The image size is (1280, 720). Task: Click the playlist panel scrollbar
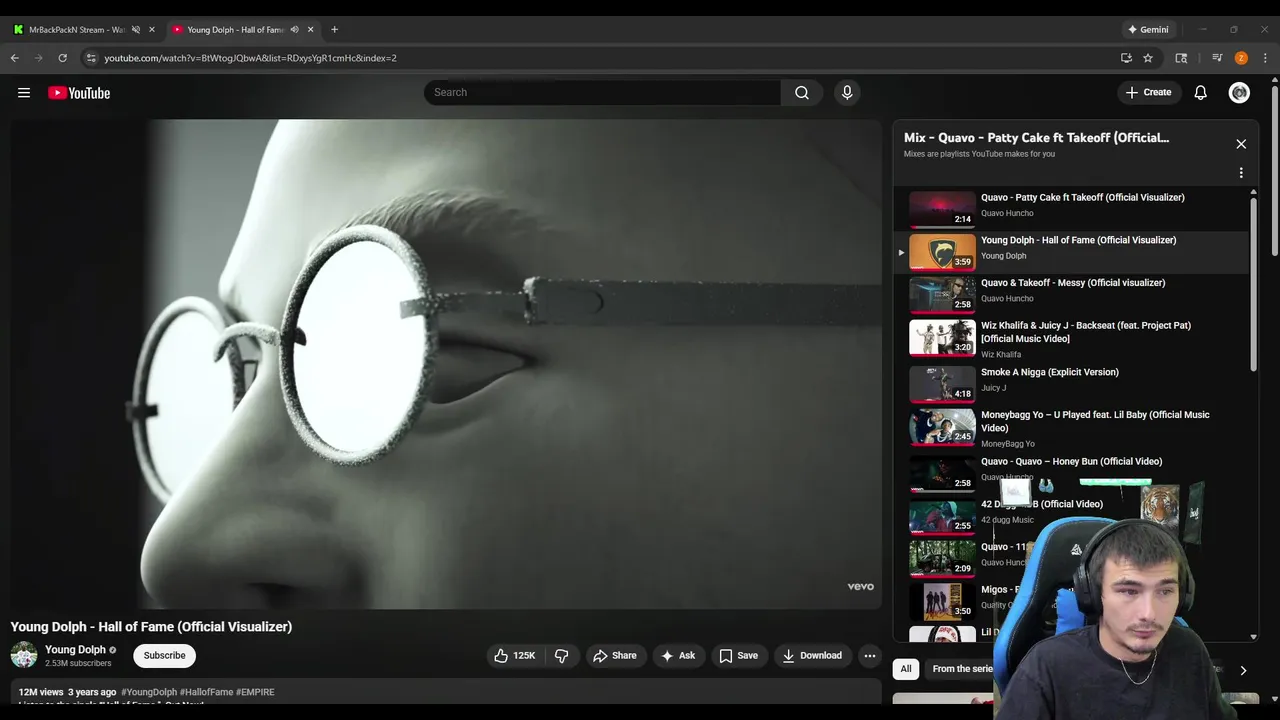(1253, 285)
